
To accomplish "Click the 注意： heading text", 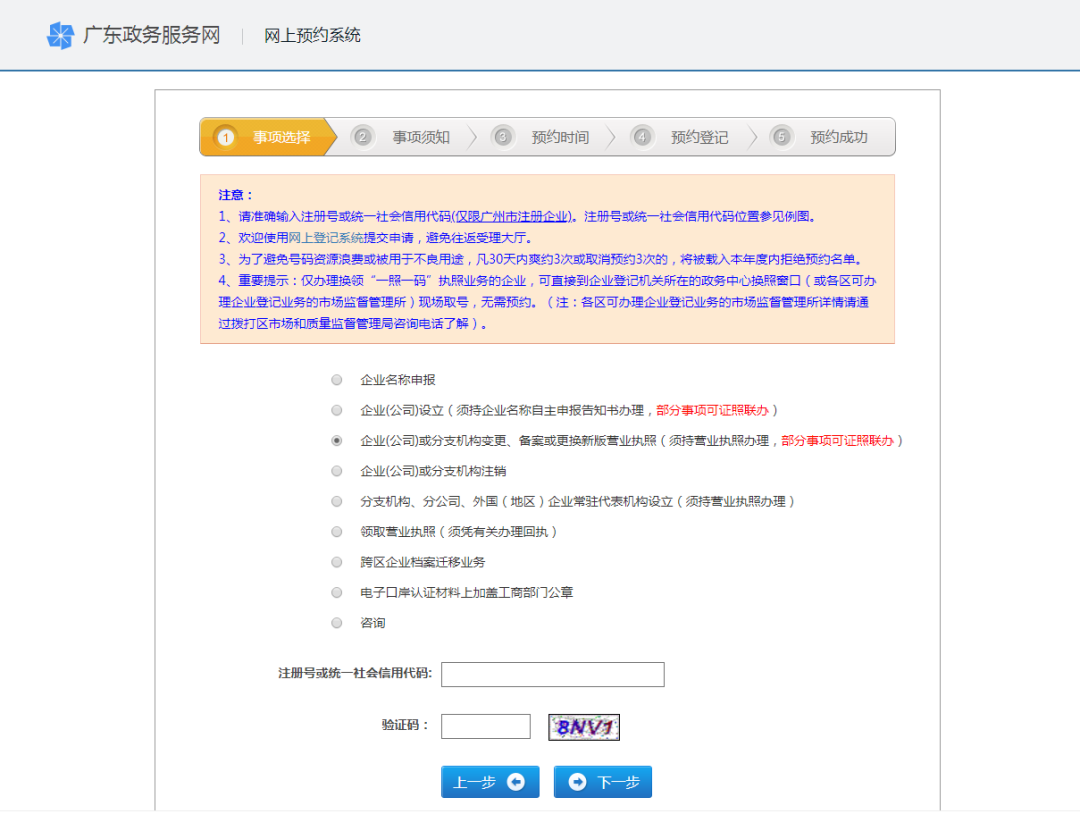I will pyautogui.click(x=236, y=195).
